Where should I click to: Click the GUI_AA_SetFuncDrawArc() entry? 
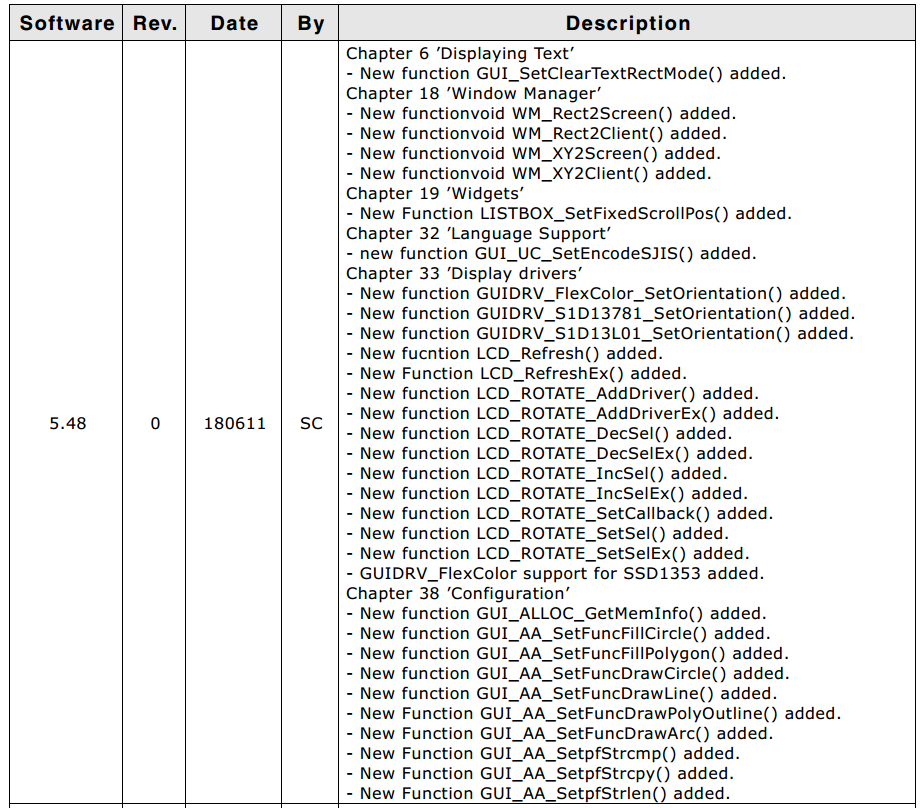[x=559, y=732]
